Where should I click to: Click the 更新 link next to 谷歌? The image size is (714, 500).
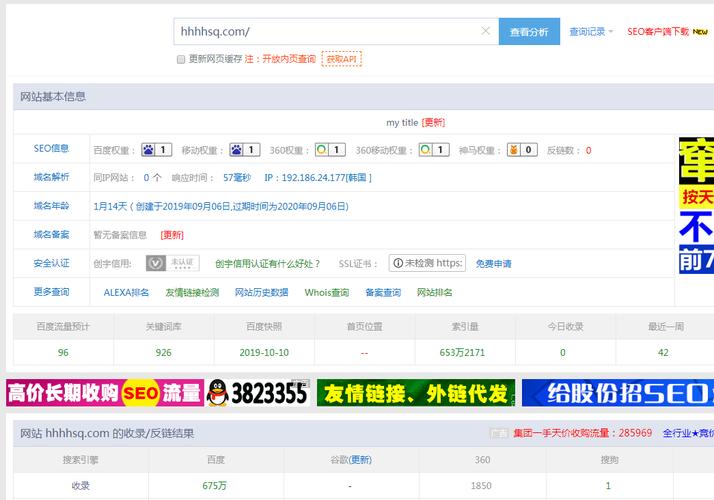coord(360,460)
